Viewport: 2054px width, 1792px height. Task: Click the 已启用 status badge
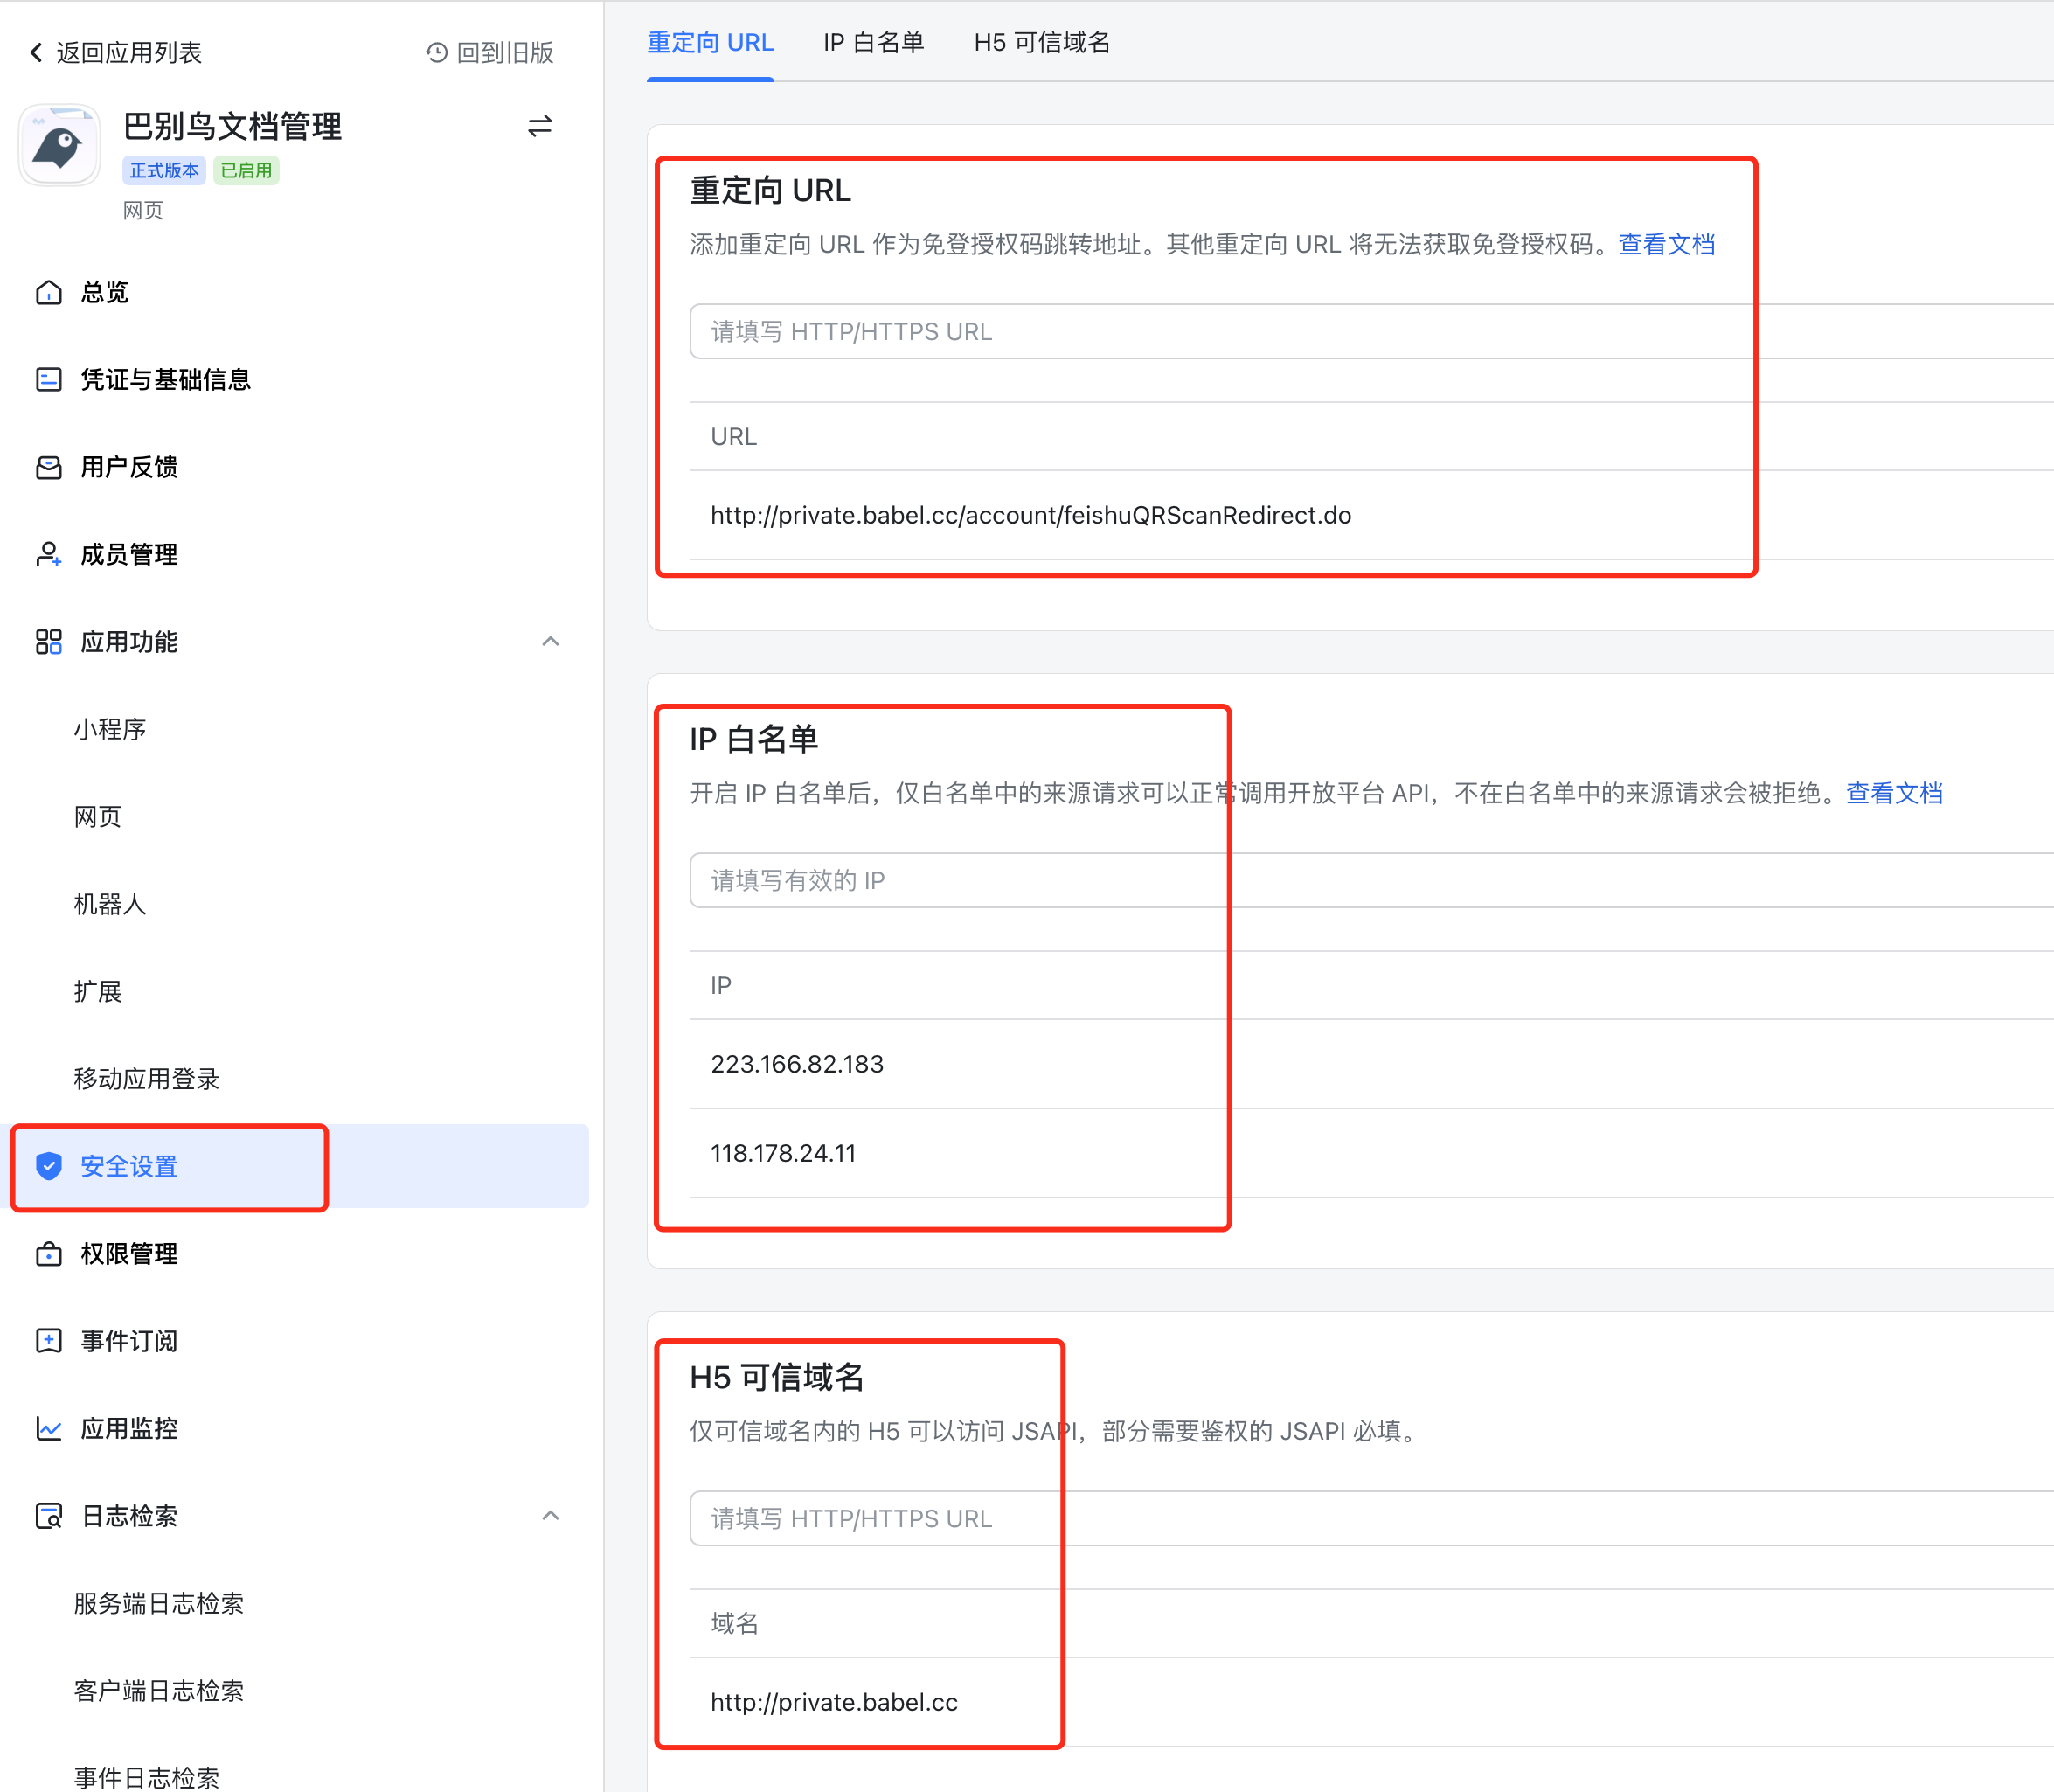246,170
